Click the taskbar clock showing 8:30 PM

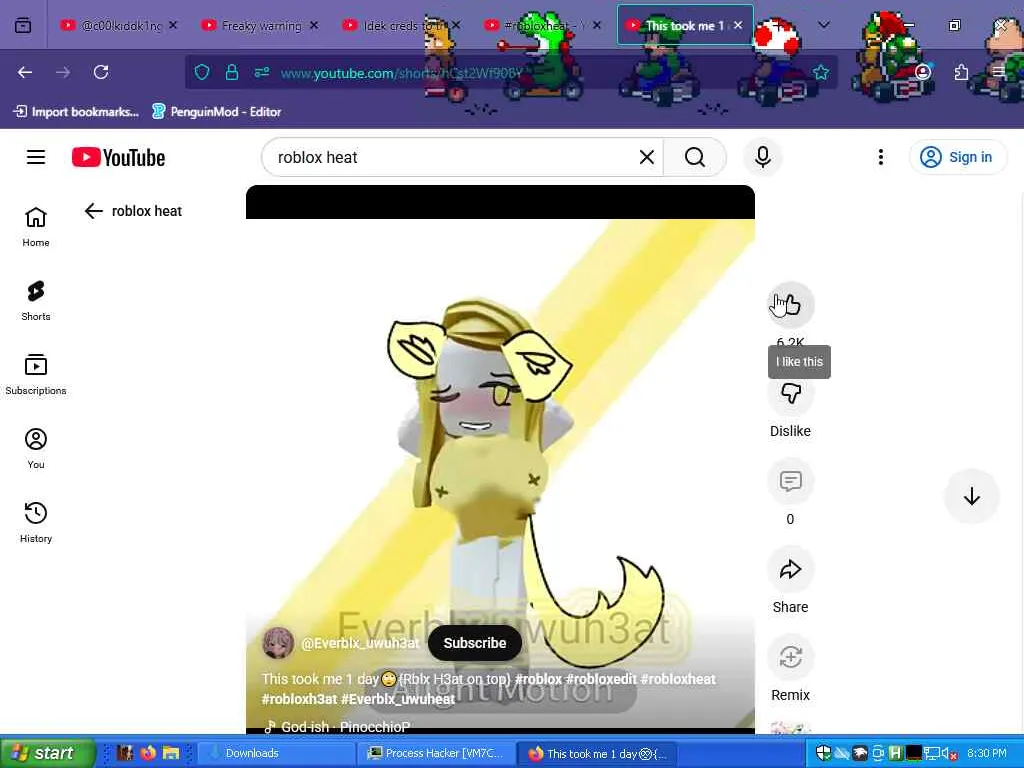[987, 753]
